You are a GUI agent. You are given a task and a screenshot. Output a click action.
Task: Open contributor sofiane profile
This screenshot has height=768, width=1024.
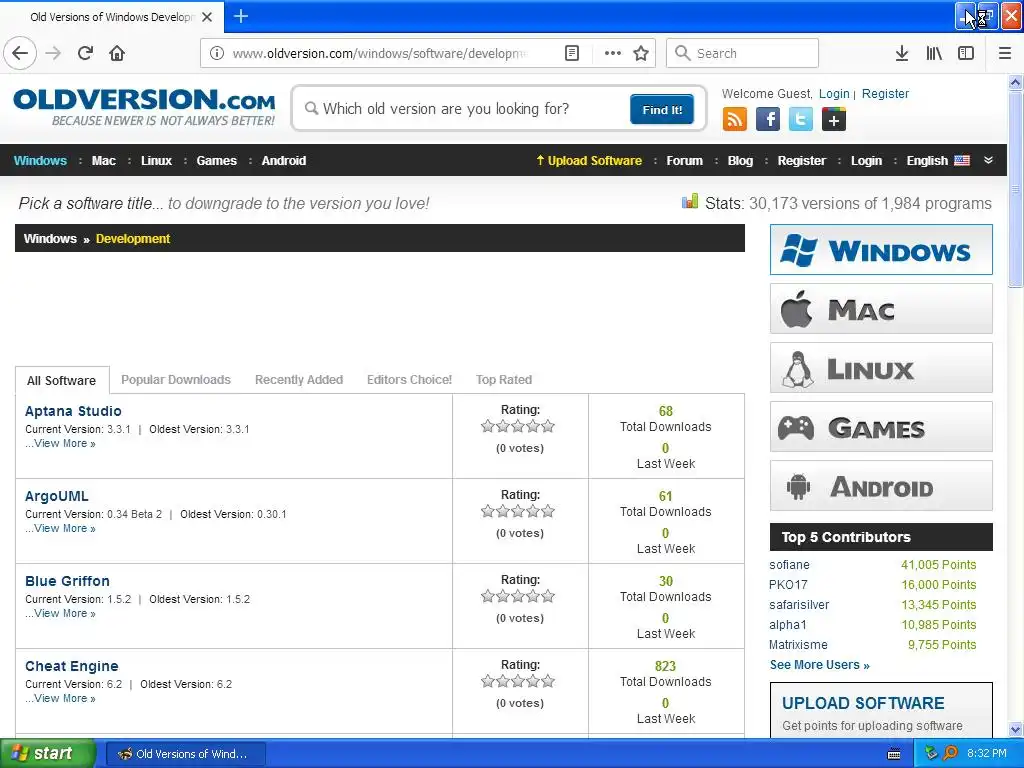tap(789, 565)
